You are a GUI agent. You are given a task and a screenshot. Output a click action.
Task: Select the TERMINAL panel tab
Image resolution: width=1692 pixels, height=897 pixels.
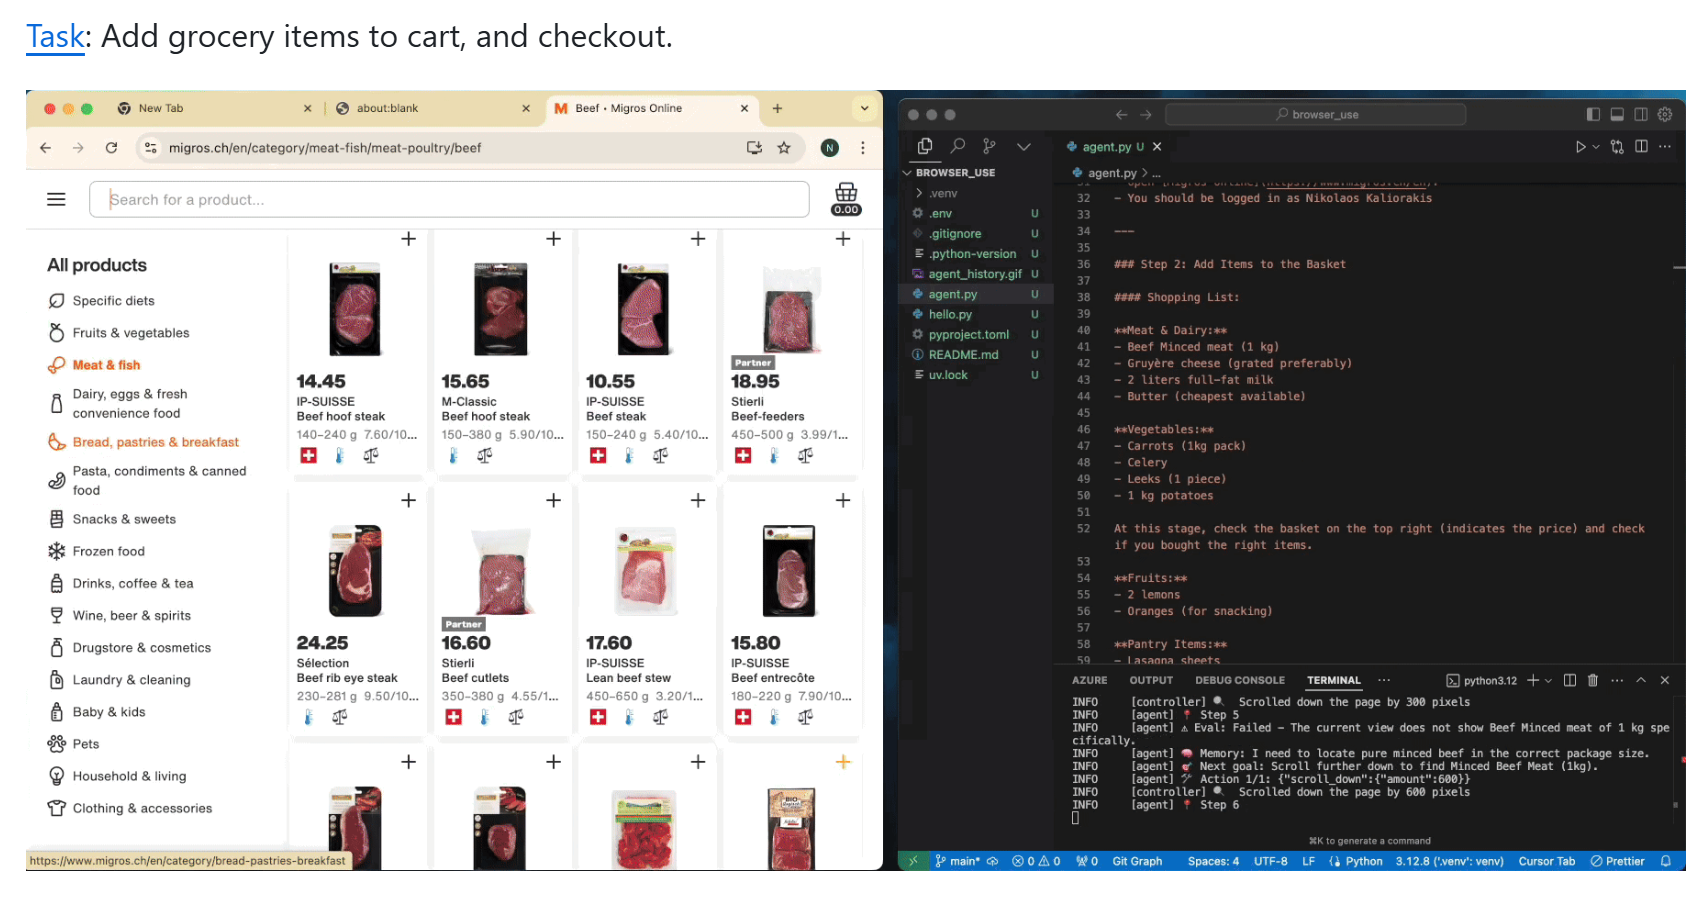click(x=1334, y=680)
